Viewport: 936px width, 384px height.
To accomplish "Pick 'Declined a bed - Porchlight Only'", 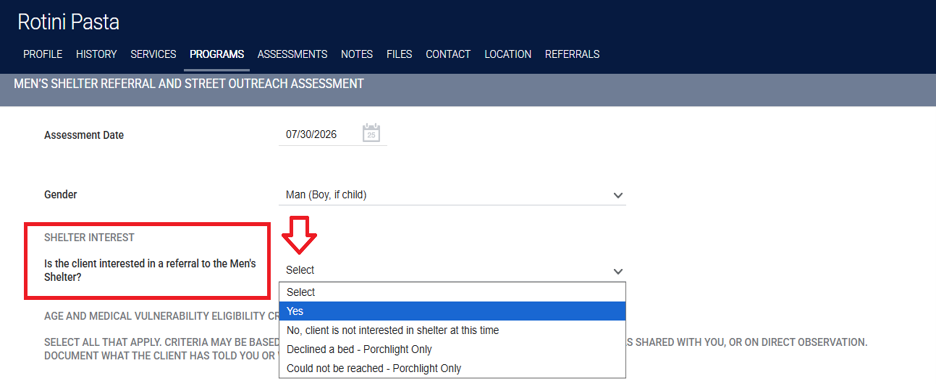I will 452,349.
